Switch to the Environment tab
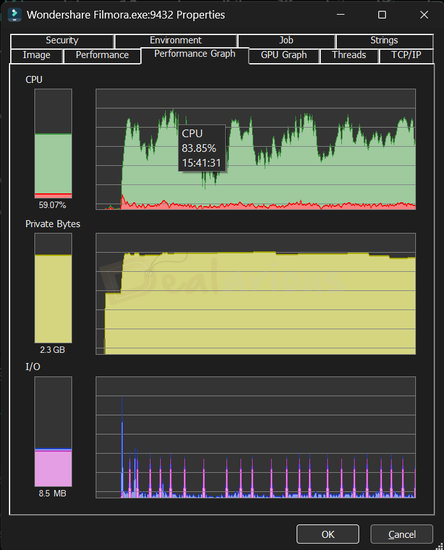Image resolution: width=444 pixels, height=550 pixels. pos(176,41)
